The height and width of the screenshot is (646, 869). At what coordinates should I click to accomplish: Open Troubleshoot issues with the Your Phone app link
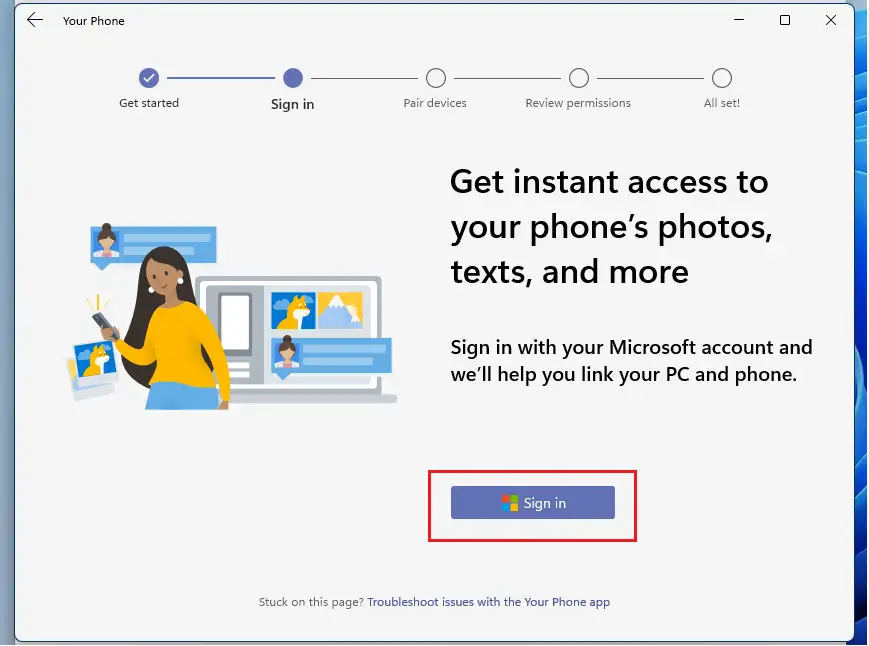pos(488,602)
